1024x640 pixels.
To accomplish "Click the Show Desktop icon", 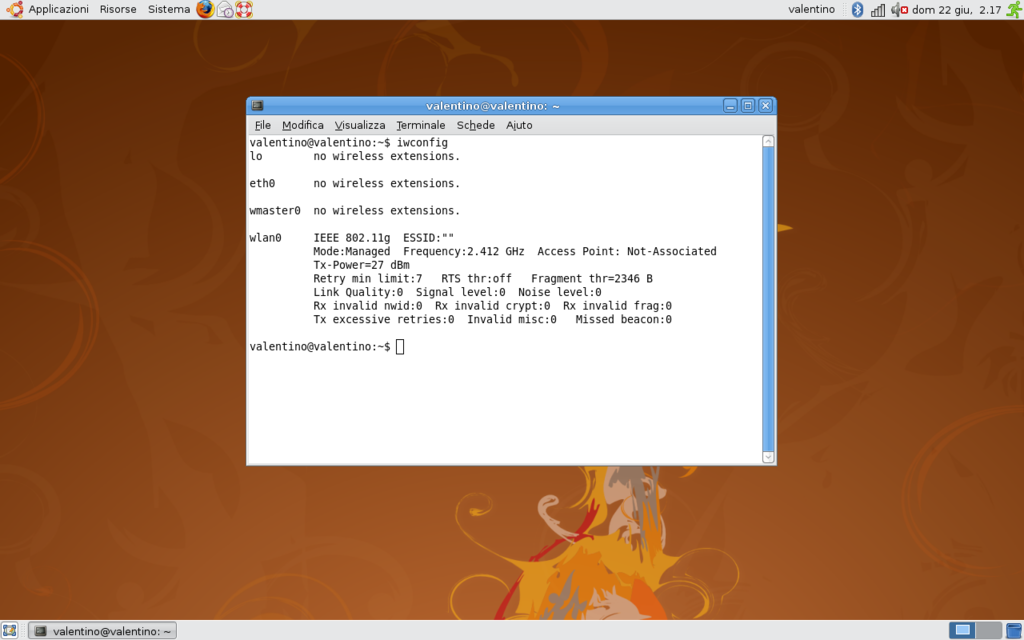I will click(x=10, y=630).
